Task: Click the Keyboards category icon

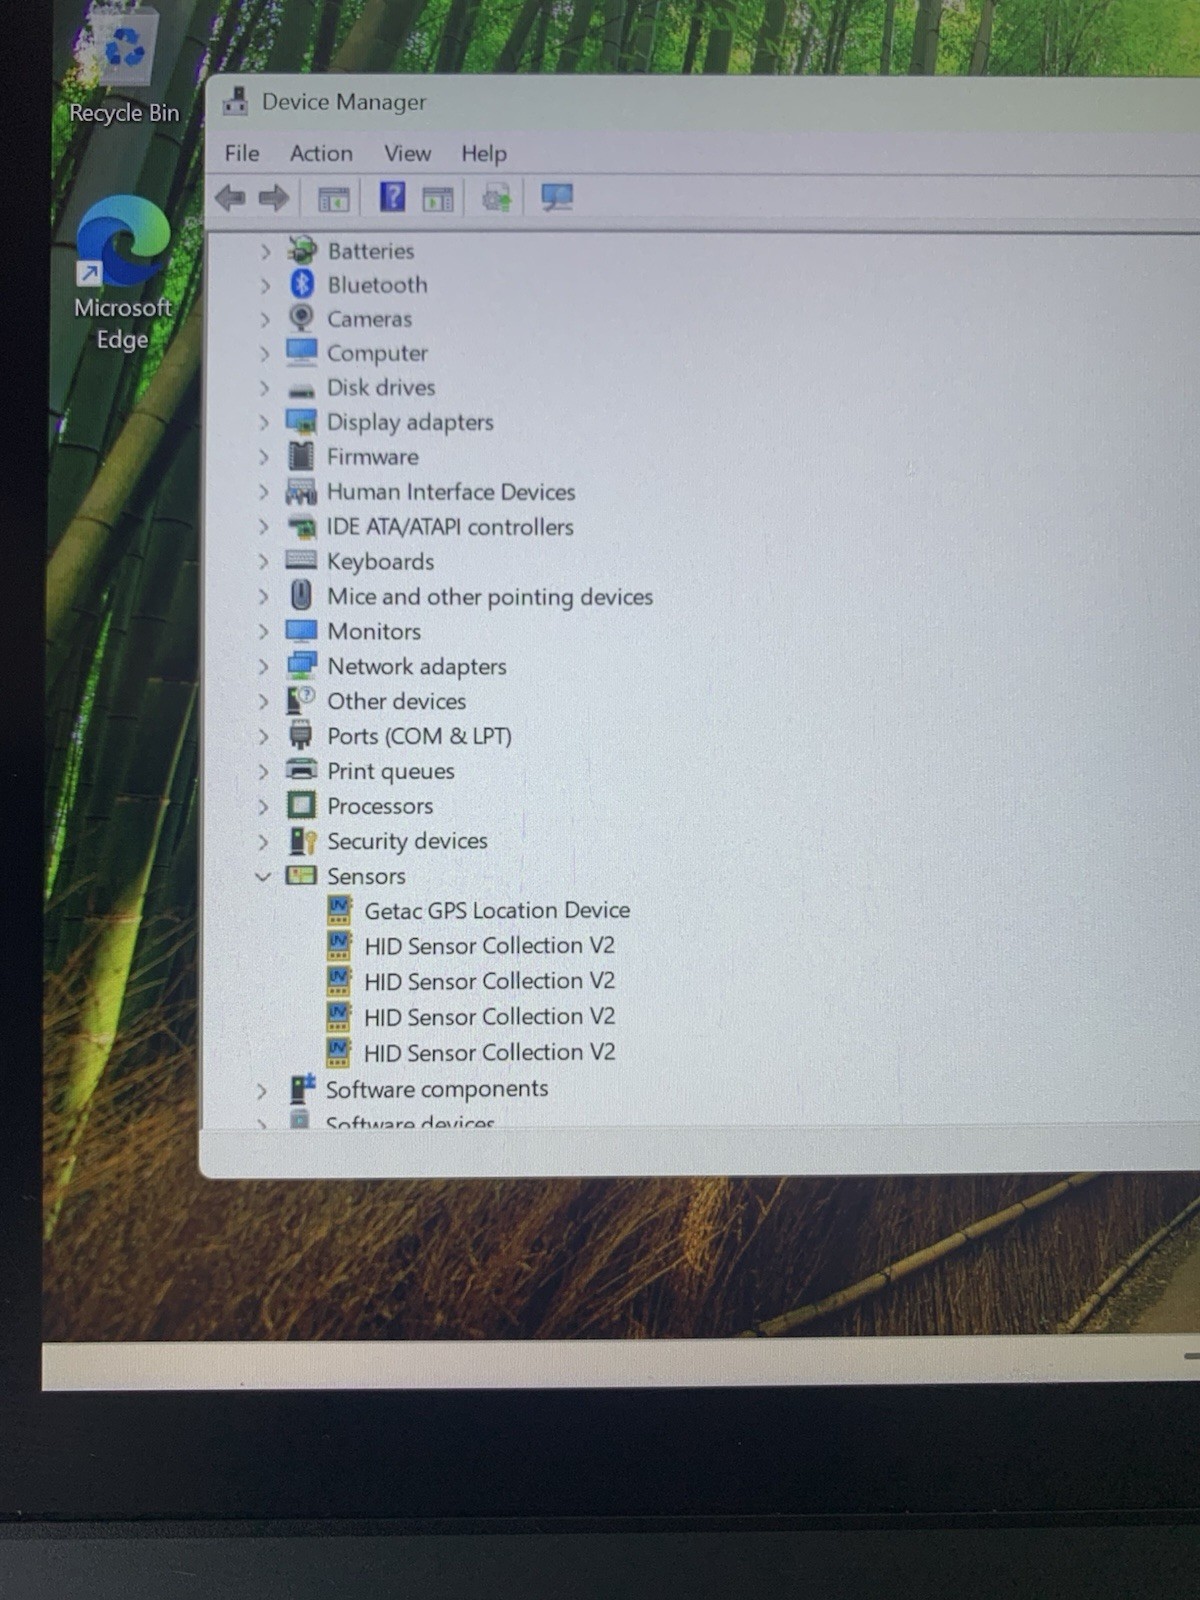Action: pyautogui.click(x=301, y=560)
